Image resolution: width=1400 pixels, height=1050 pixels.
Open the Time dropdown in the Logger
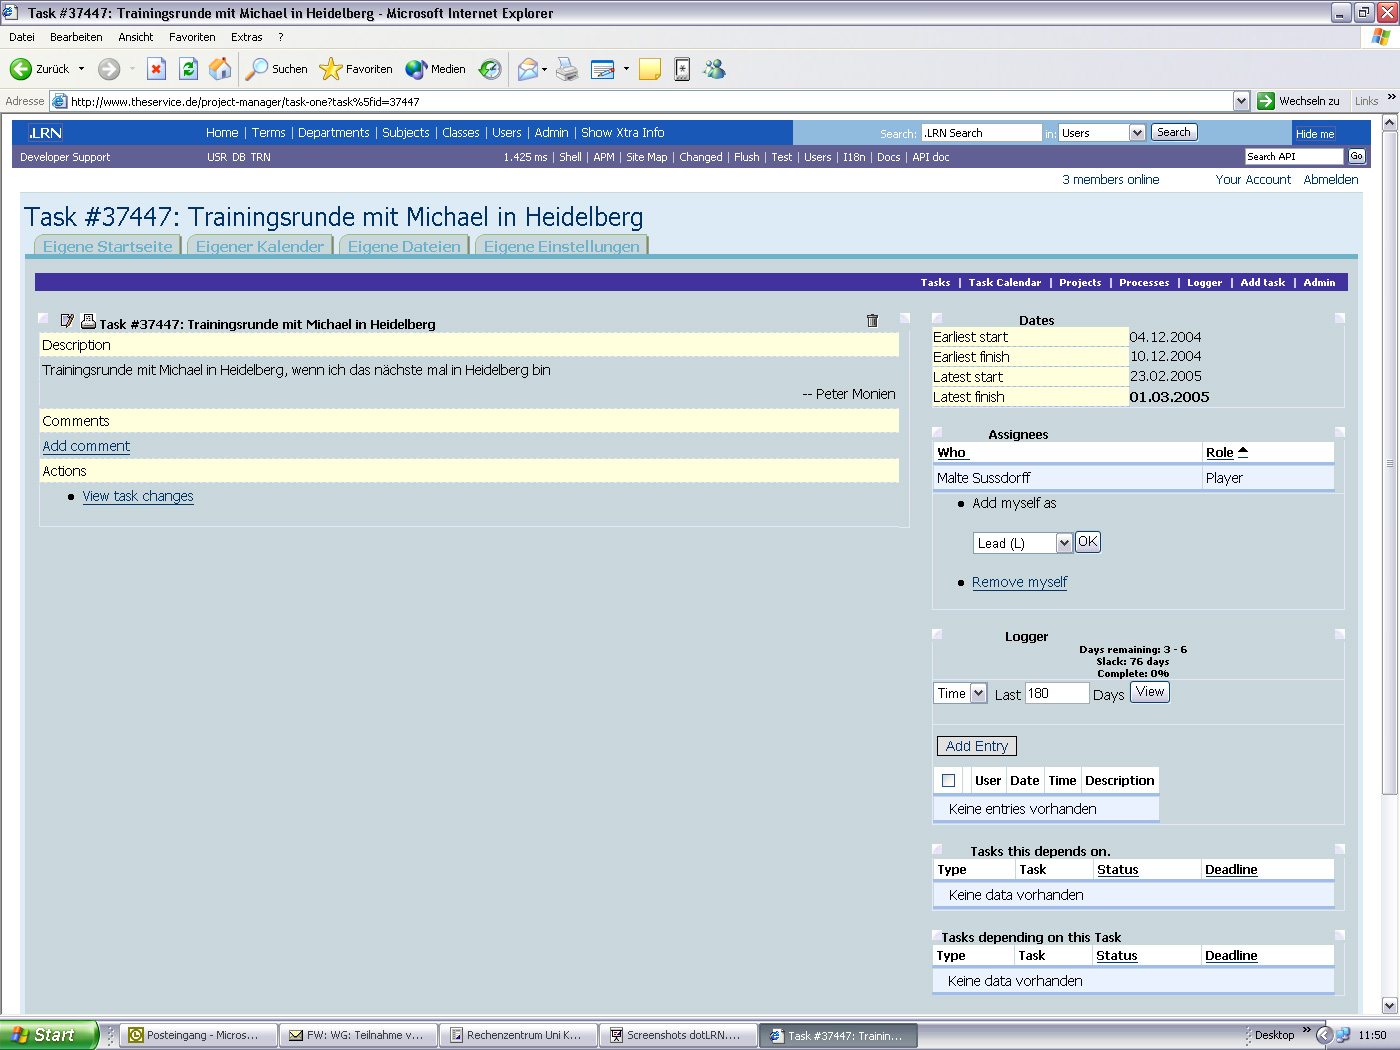959,692
